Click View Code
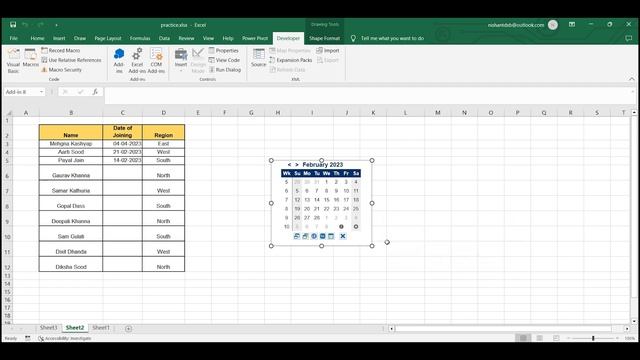This screenshot has height=360, width=640. pyautogui.click(x=224, y=60)
